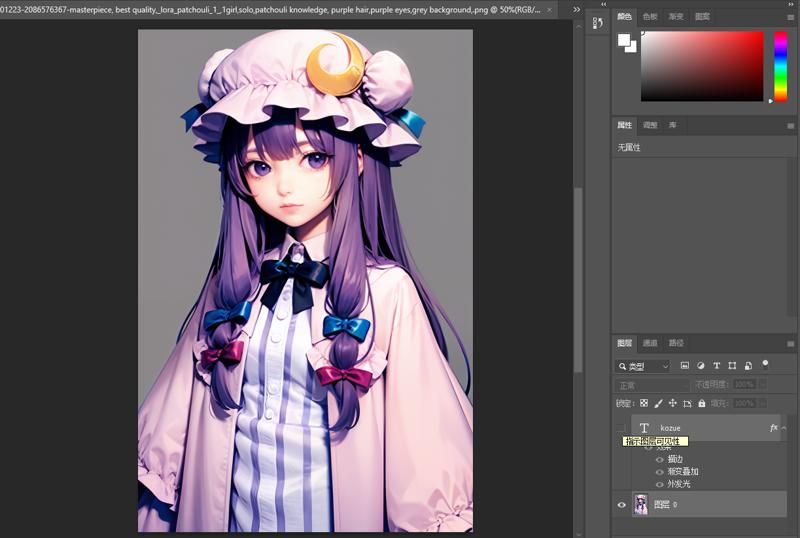Click the background color swatch
Screen dimensions: 800x538
pos(633,48)
